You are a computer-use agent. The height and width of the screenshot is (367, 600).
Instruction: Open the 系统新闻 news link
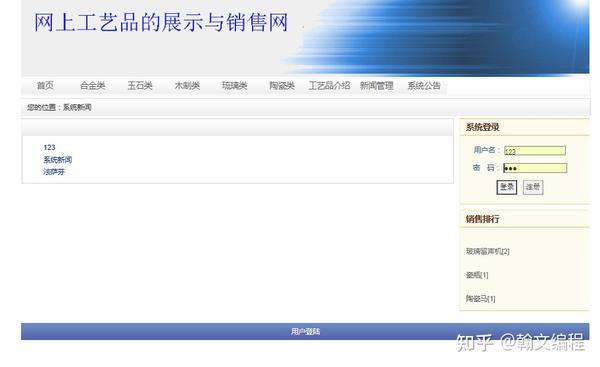tap(58, 160)
